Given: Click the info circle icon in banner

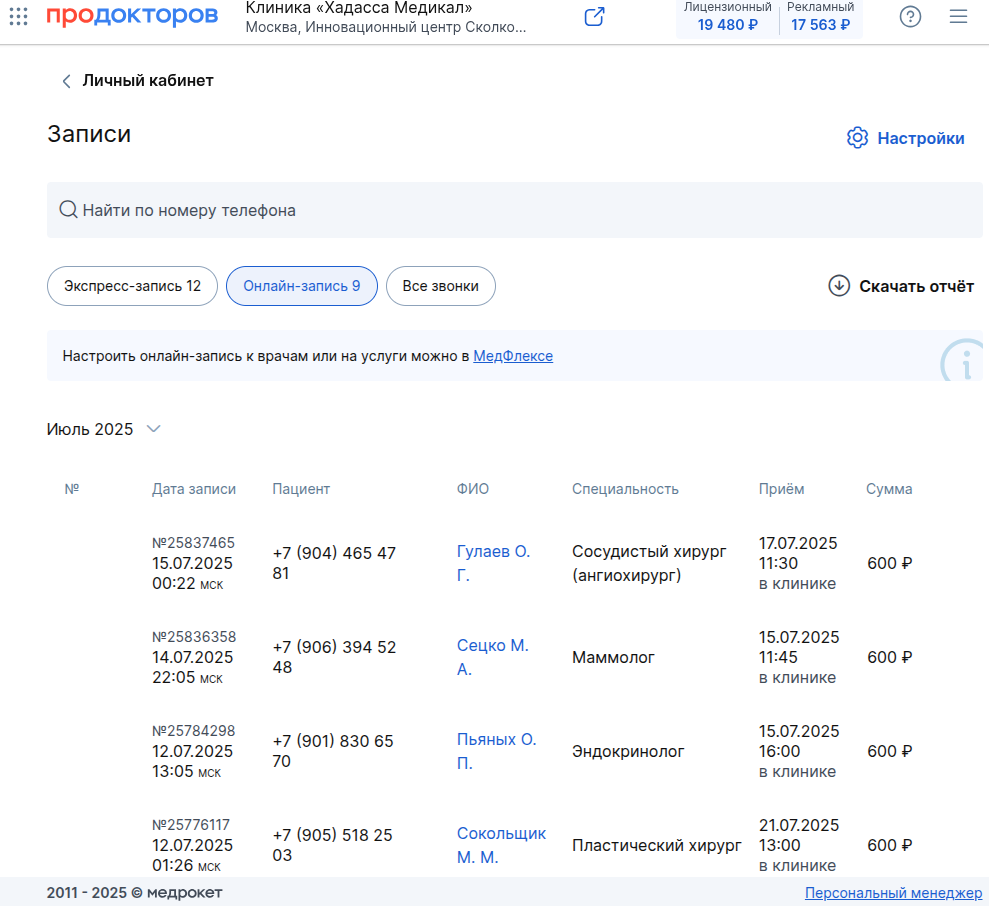Looking at the screenshot, I should [963, 361].
